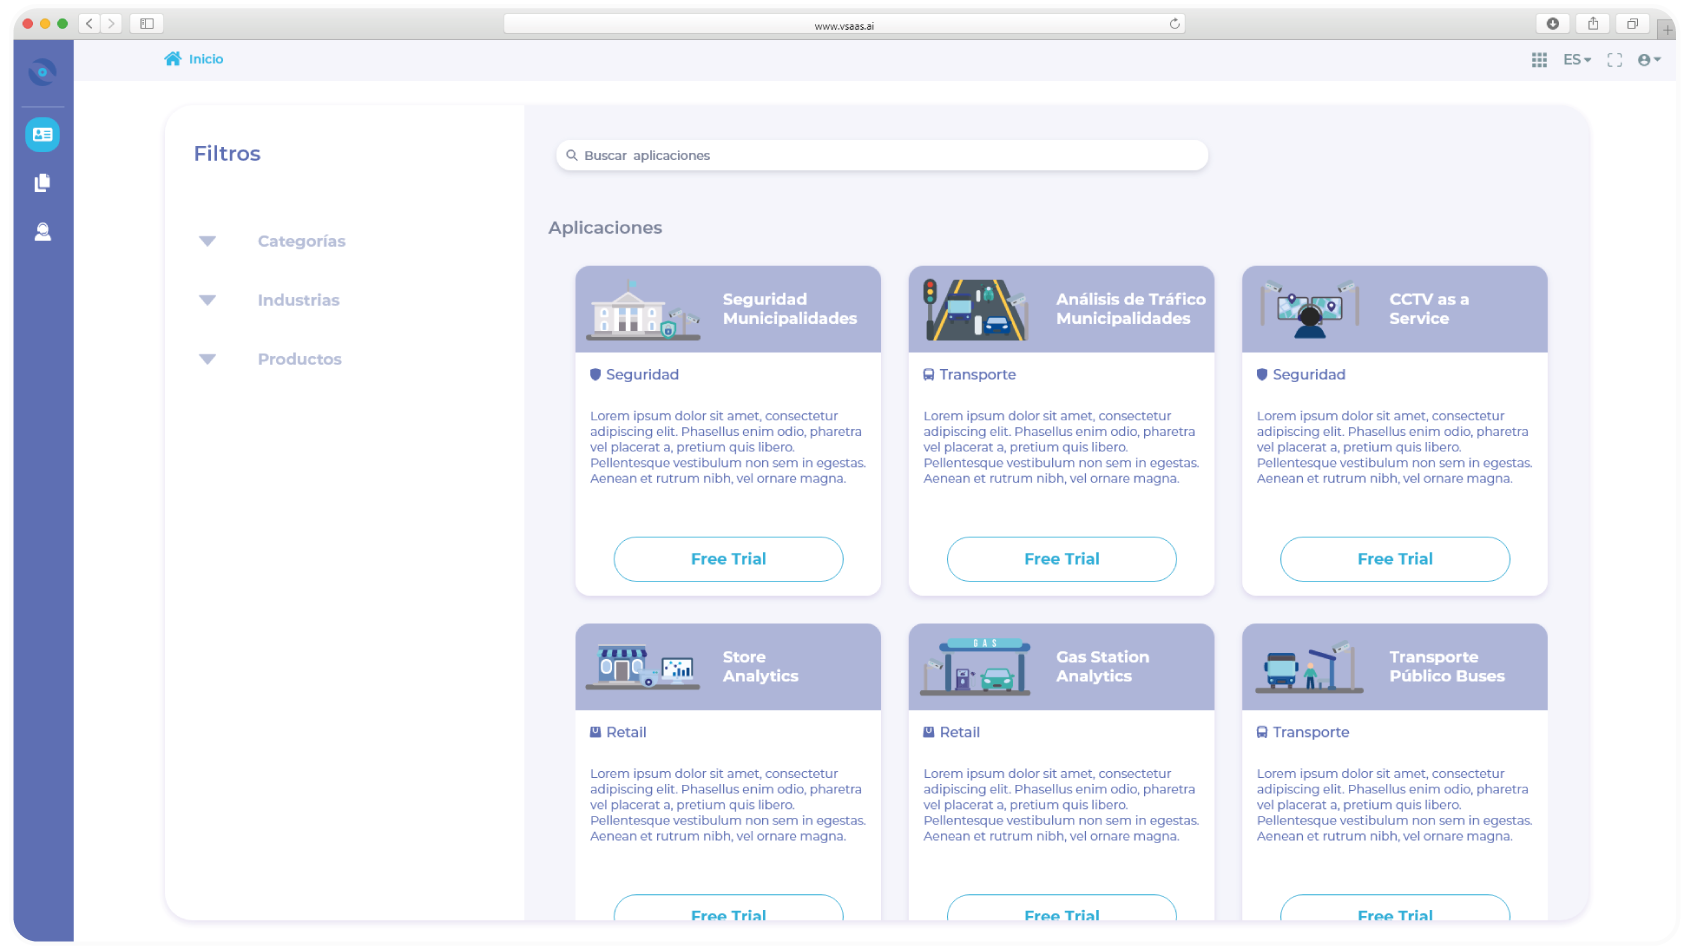1689x950 pixels.
Task: Expand the Categorías filter
Action: click(208, 241)
